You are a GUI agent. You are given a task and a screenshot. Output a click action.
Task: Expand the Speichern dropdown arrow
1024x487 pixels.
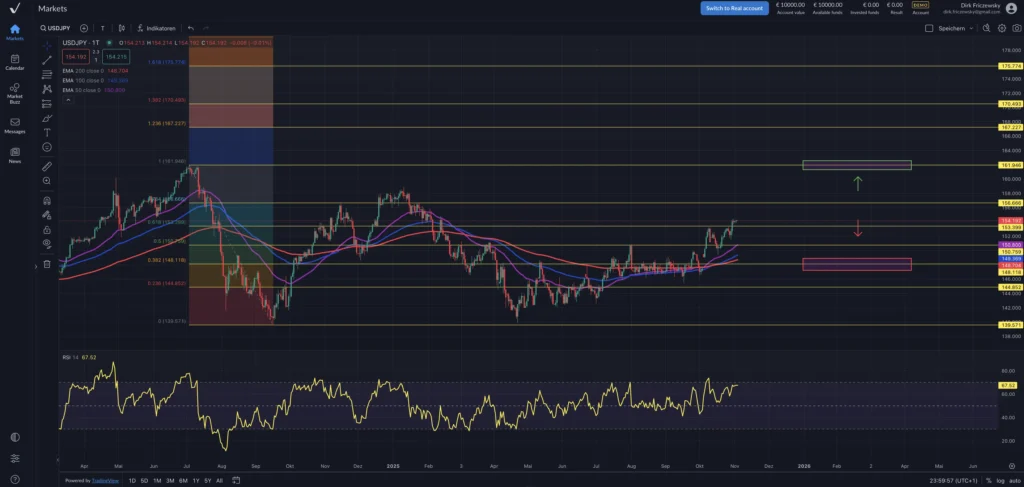tap(971, 28)
